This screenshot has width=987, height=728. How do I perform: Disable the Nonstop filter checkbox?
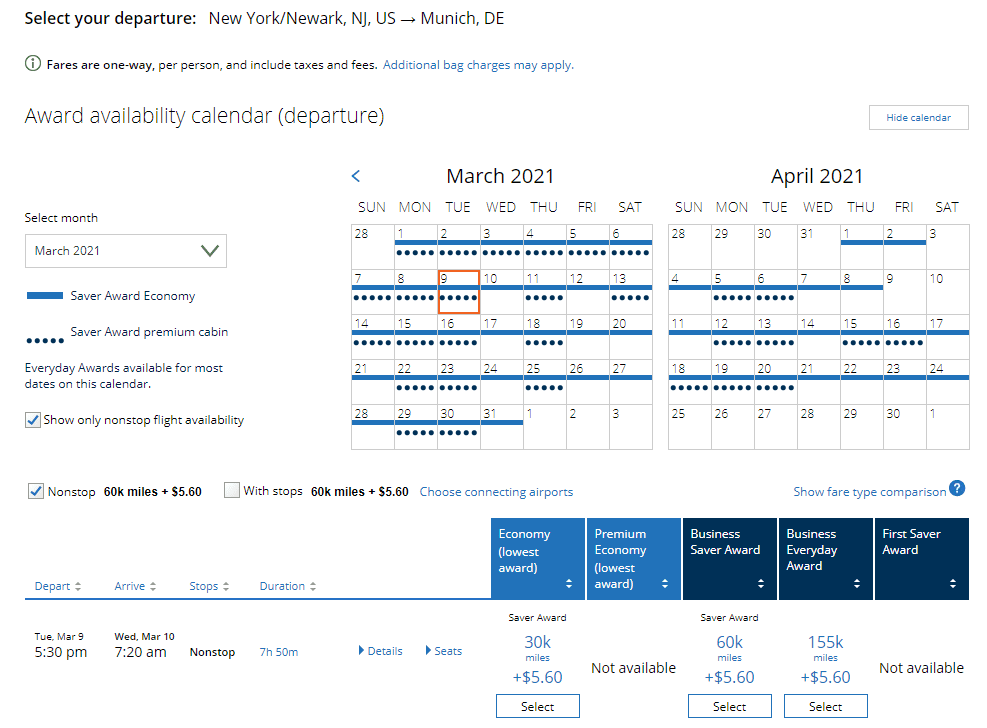coord(35,490)
